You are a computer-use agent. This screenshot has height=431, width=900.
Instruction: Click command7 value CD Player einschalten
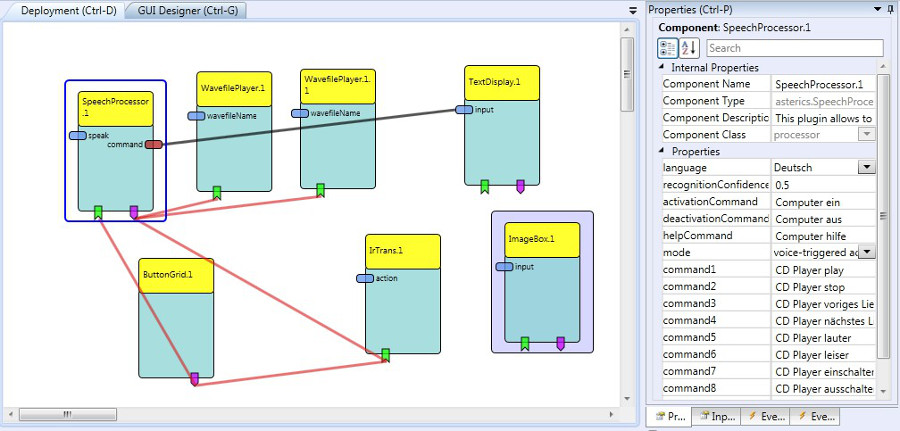pyautogui.click(x=824, y=371)
